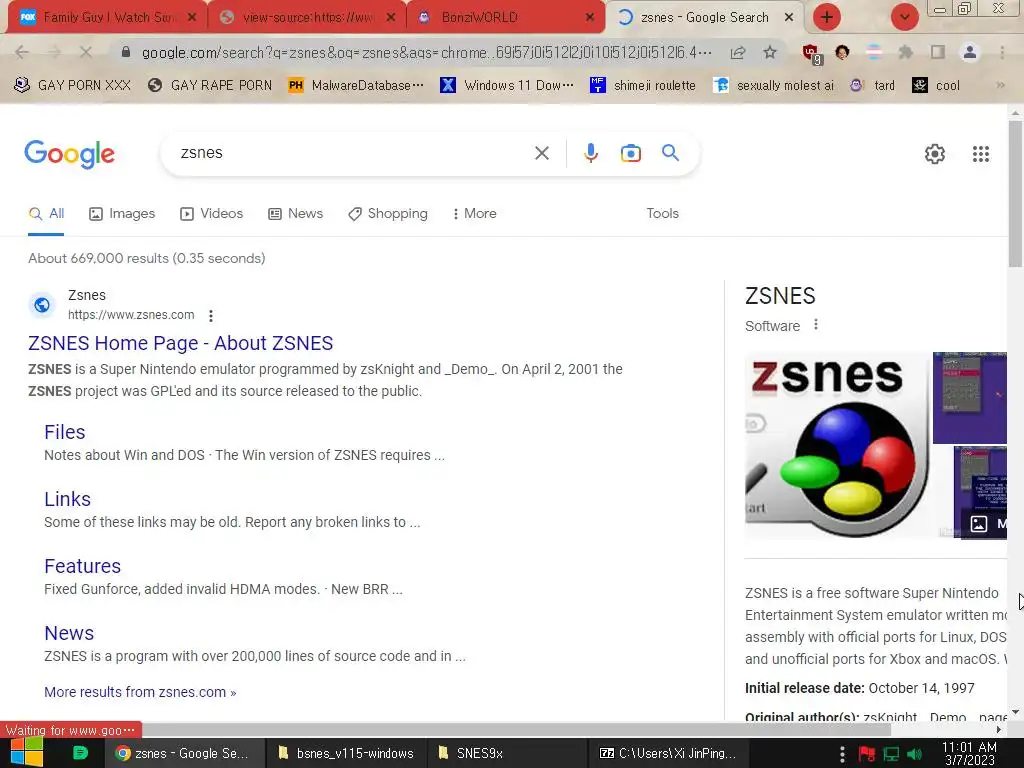This screenshot has width=1024, height=768.
Task: Open the browser side panel
Action: click(x=938, y=52)
